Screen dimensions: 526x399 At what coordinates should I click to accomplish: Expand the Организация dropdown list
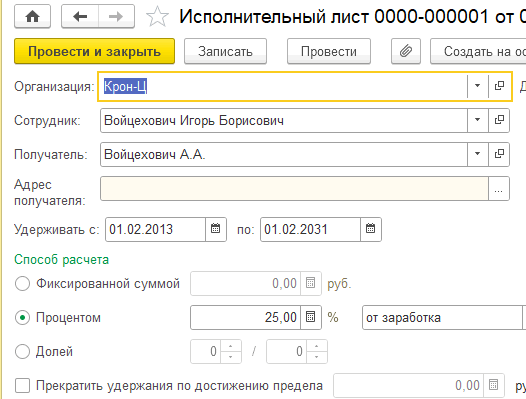[478, 86]
